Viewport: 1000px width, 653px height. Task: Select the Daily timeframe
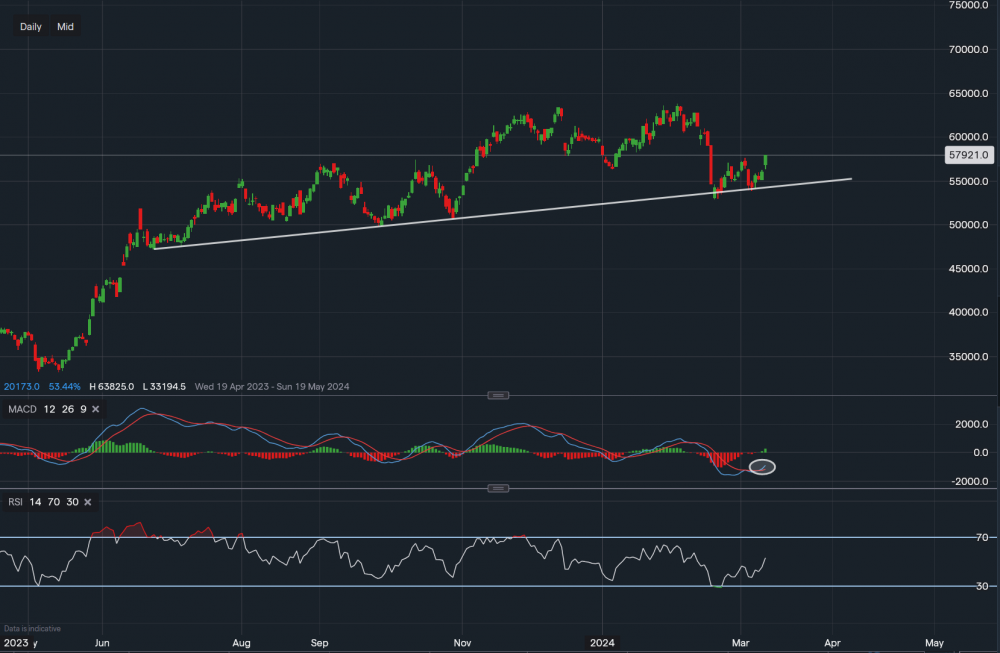tap(29, 26)
